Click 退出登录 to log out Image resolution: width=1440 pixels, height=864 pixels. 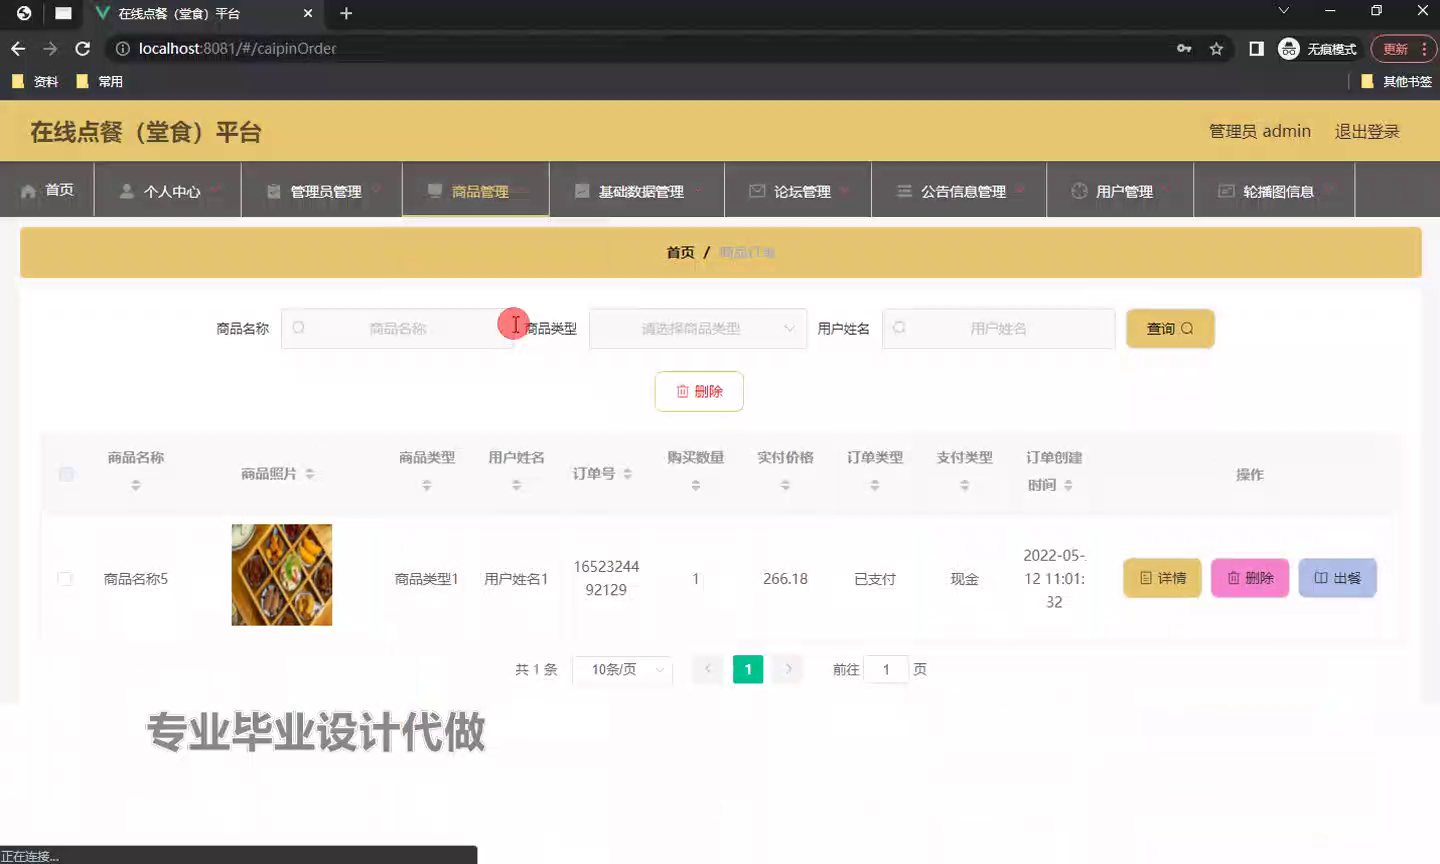pos(1367,131)
